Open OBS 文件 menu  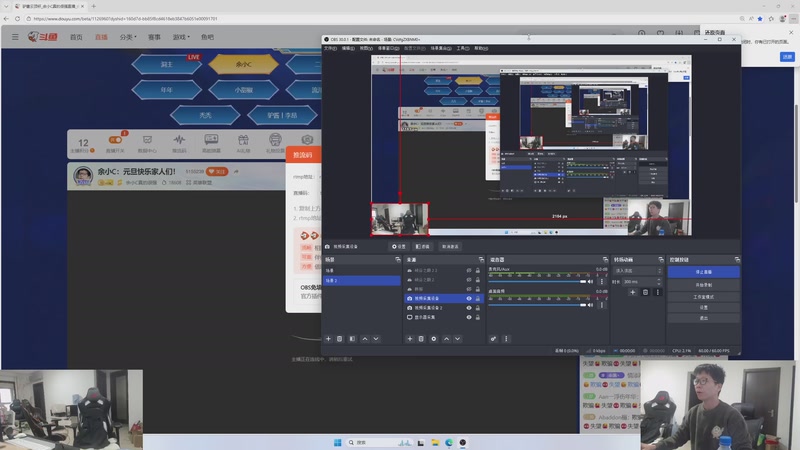tap(331, 48)
